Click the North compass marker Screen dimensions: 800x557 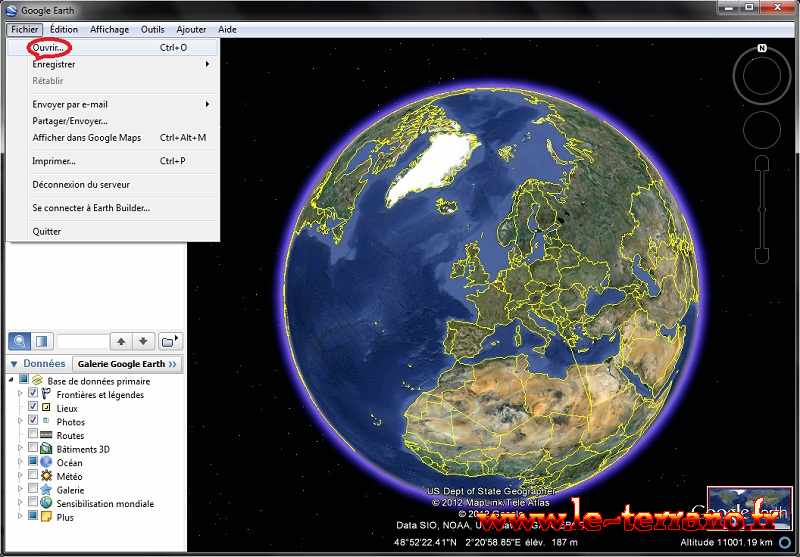click(x=762, y=48)
